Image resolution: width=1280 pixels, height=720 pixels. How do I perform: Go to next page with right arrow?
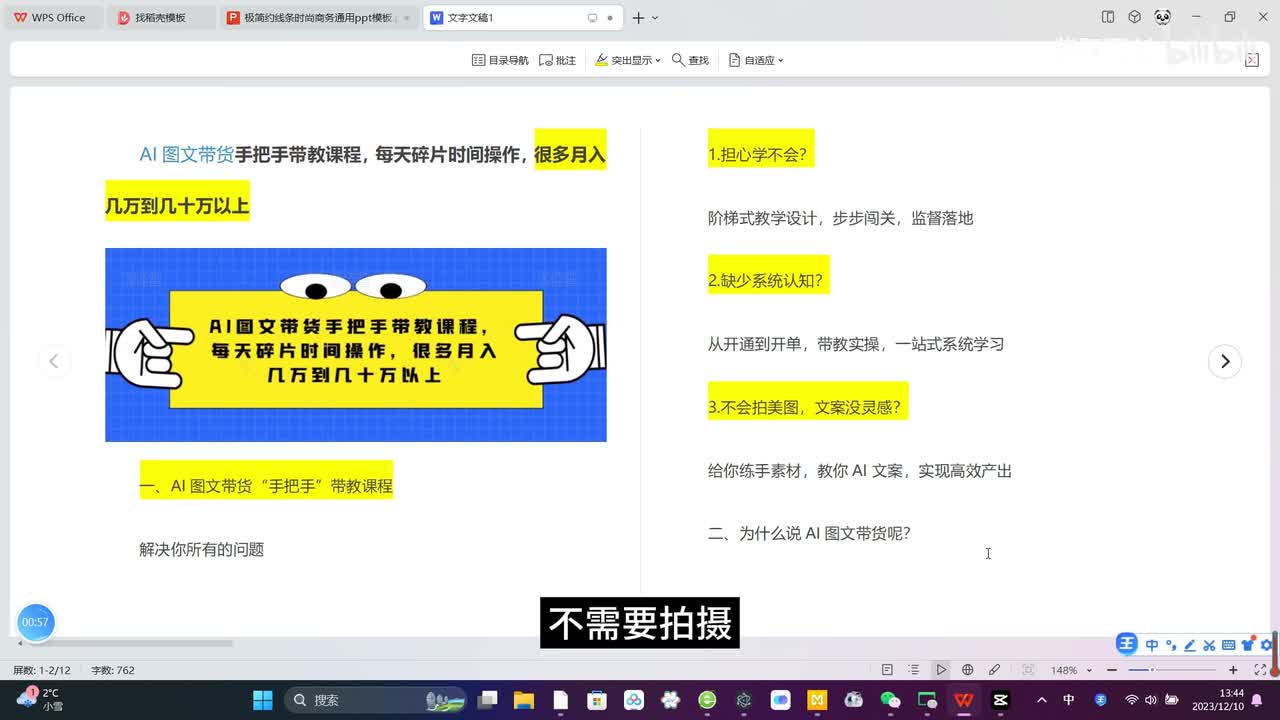click(x=1225, y=361)
